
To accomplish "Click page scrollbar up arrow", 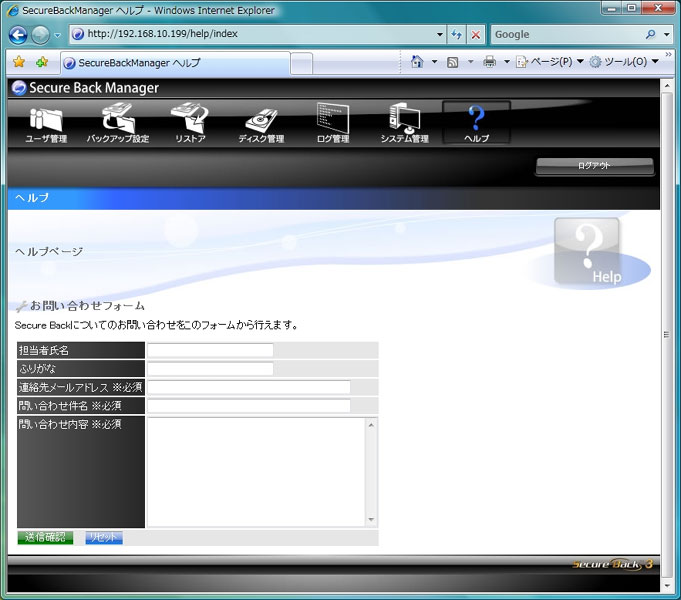I will [x=667, y=86].
